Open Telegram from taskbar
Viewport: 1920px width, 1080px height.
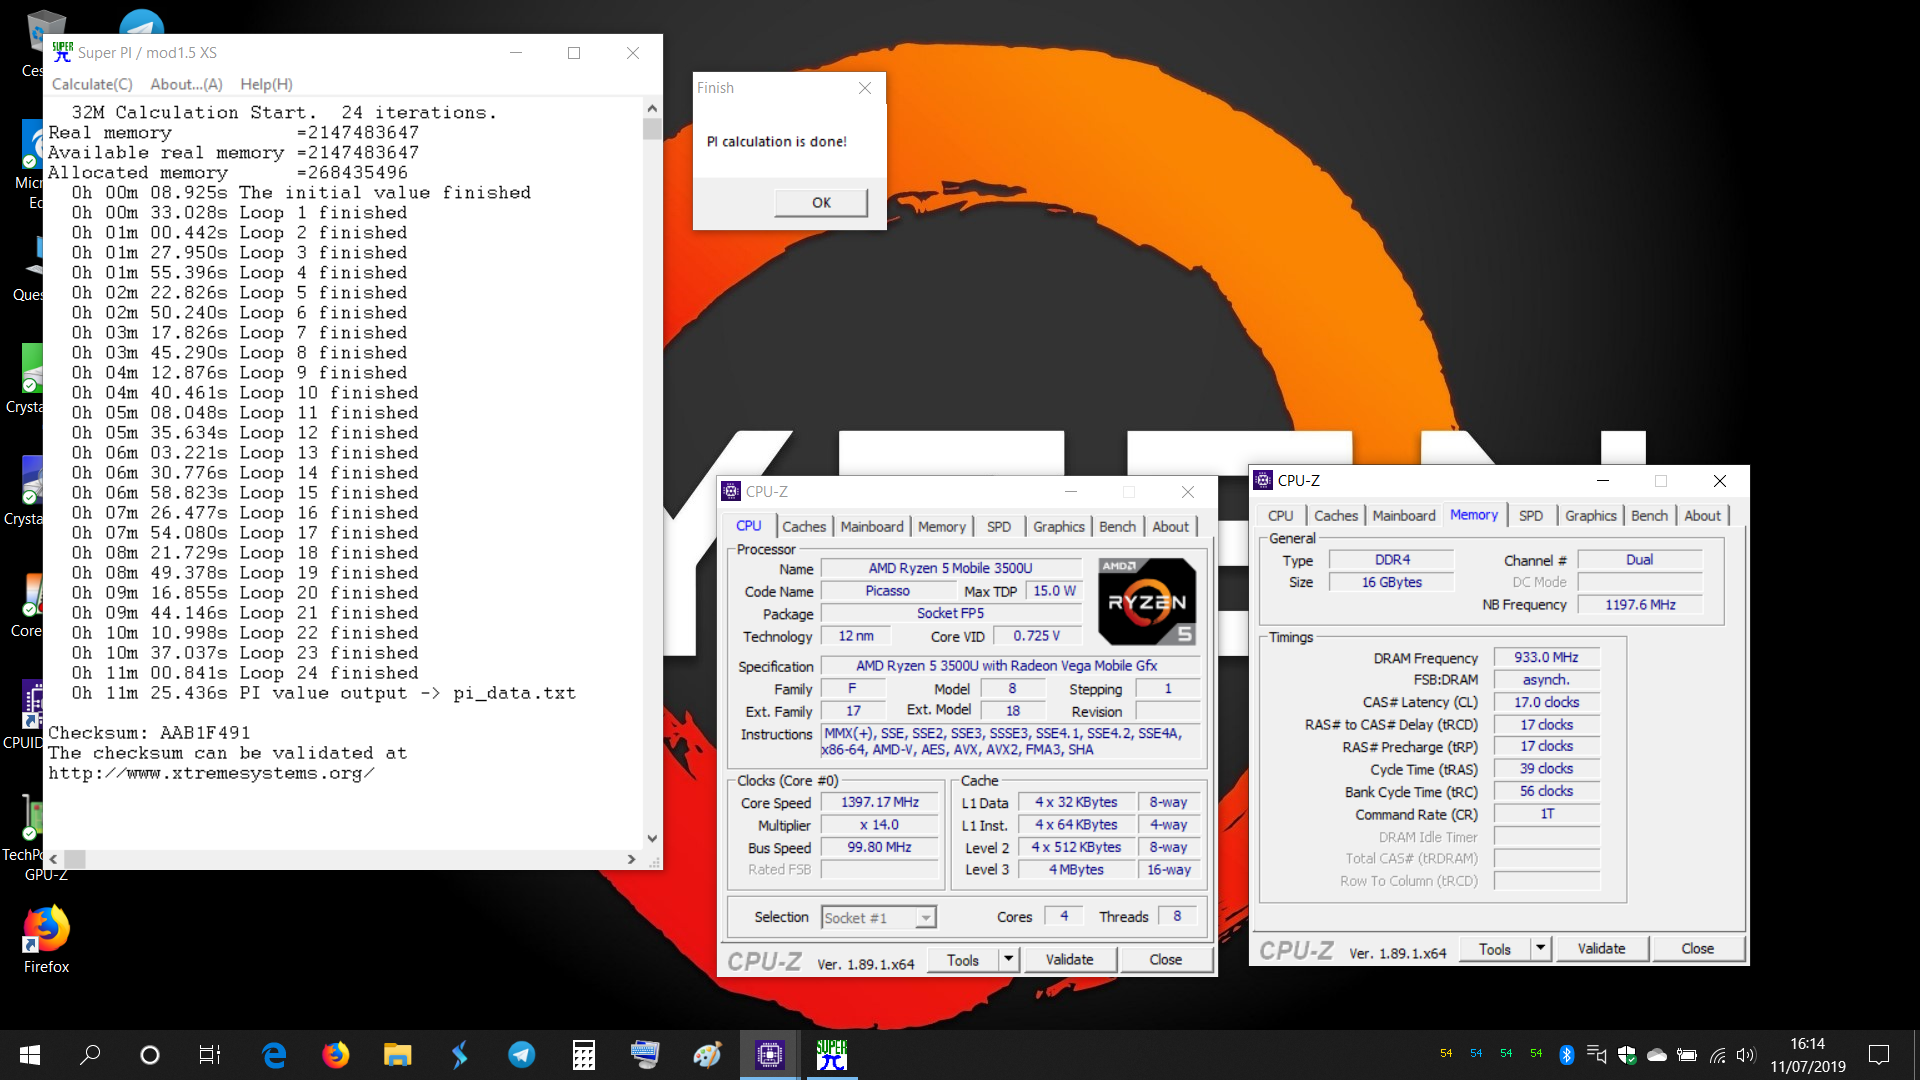click(x=522, y=1055)
